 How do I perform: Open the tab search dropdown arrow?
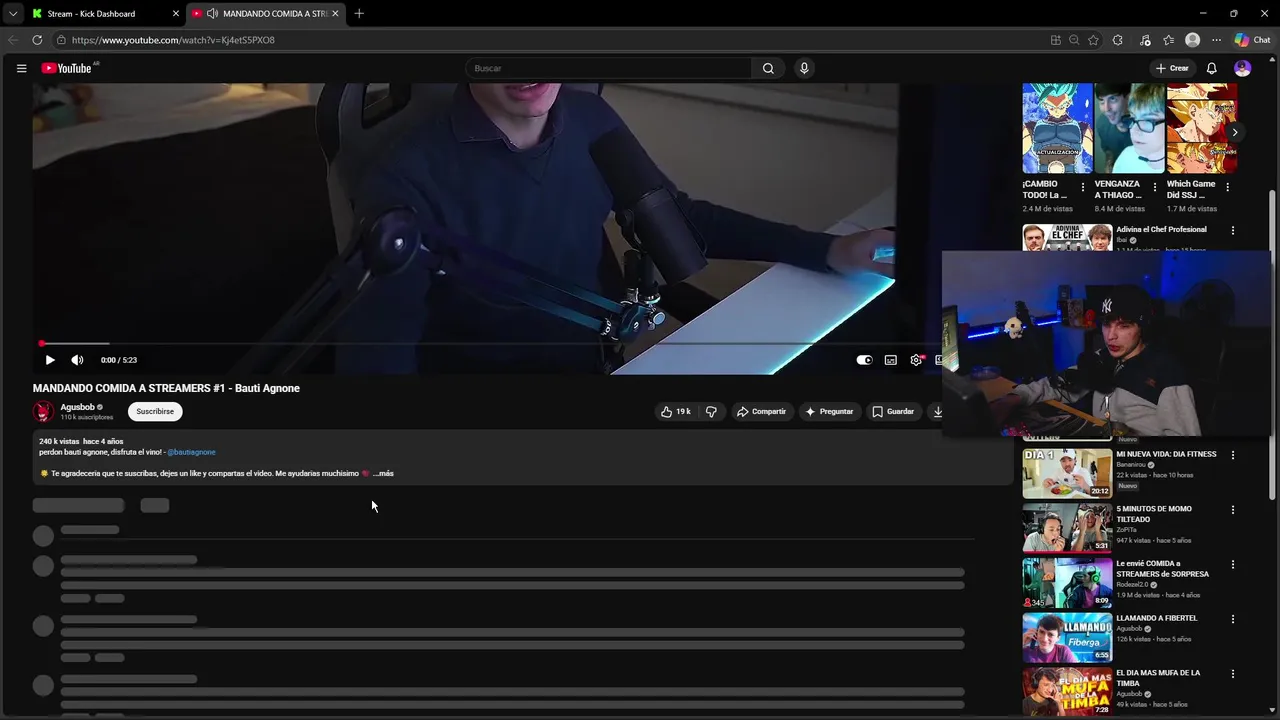click(x=12, y=13)
